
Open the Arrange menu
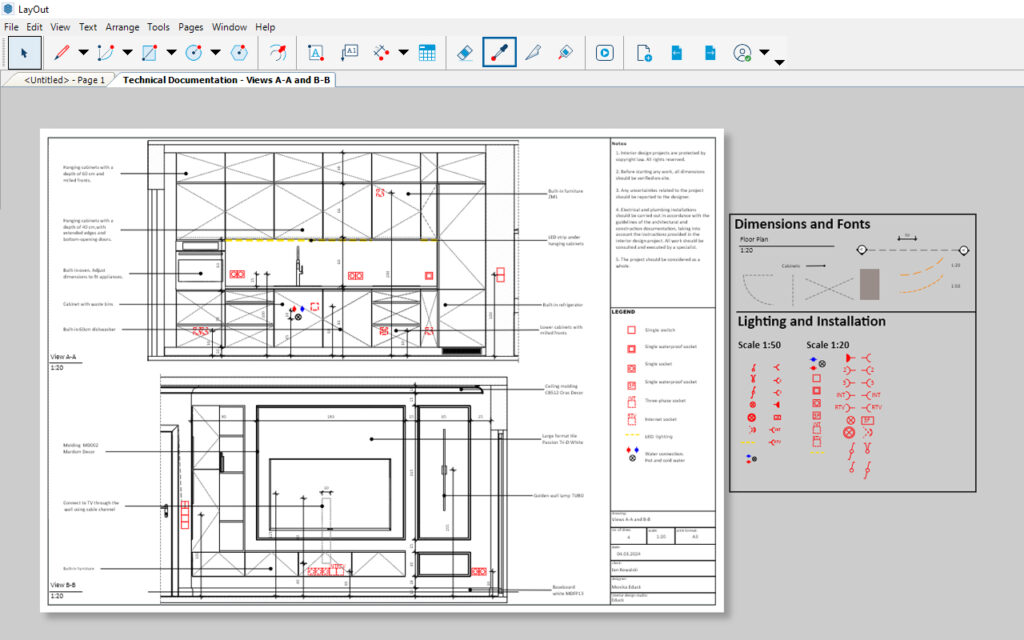122,27
